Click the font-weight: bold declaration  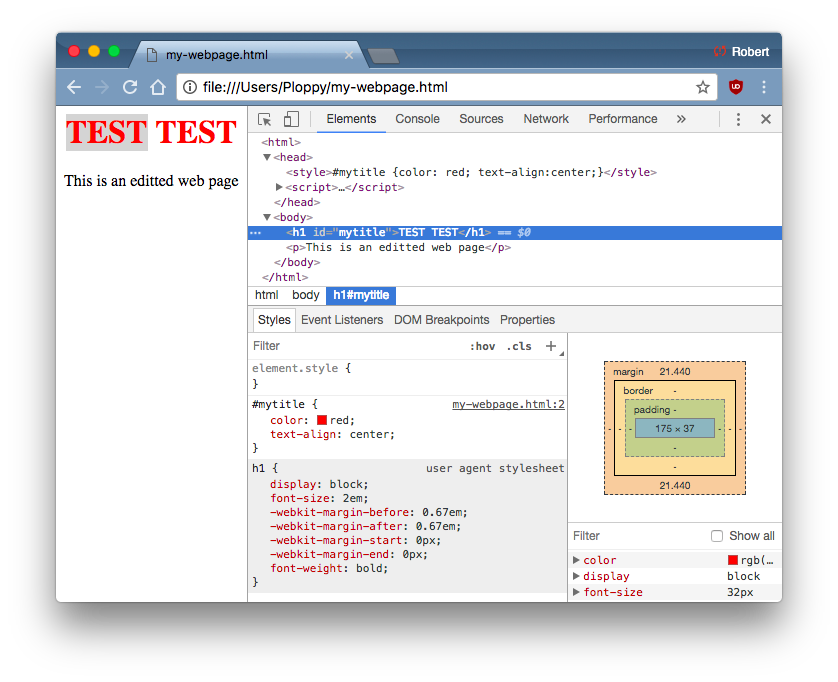[x=329, y=568]
